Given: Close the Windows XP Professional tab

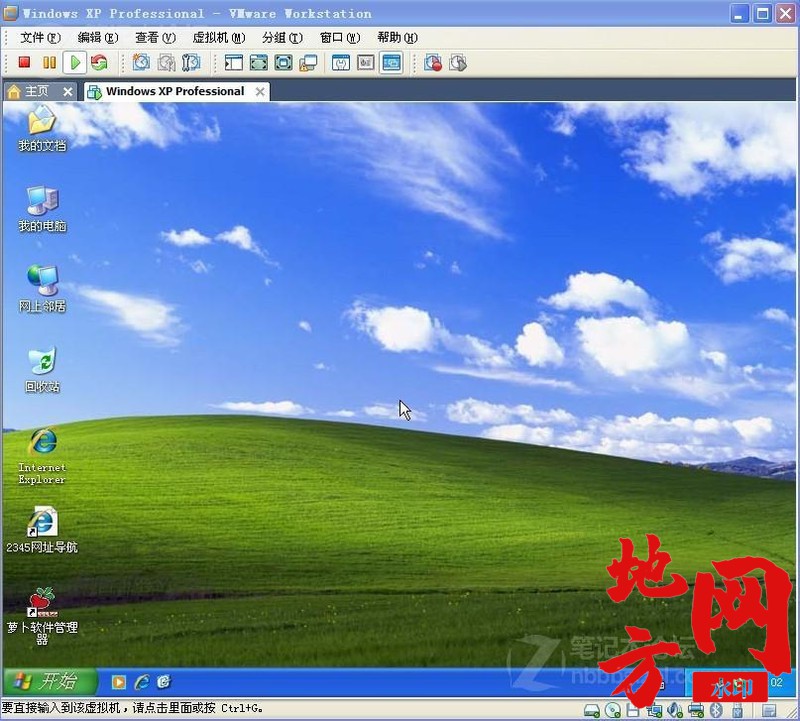Looking at the screenshot, I should [x=260, y=92].
